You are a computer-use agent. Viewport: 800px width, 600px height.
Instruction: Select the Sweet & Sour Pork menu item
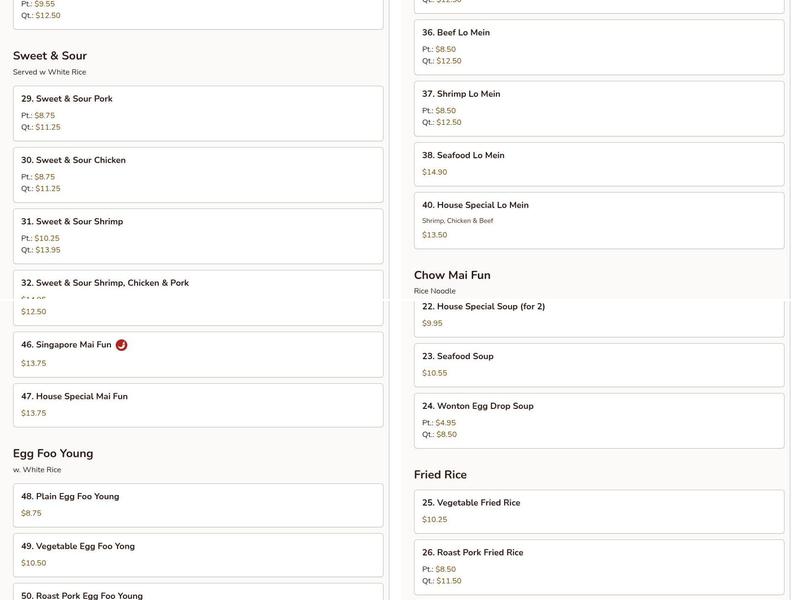click(196, 113)
